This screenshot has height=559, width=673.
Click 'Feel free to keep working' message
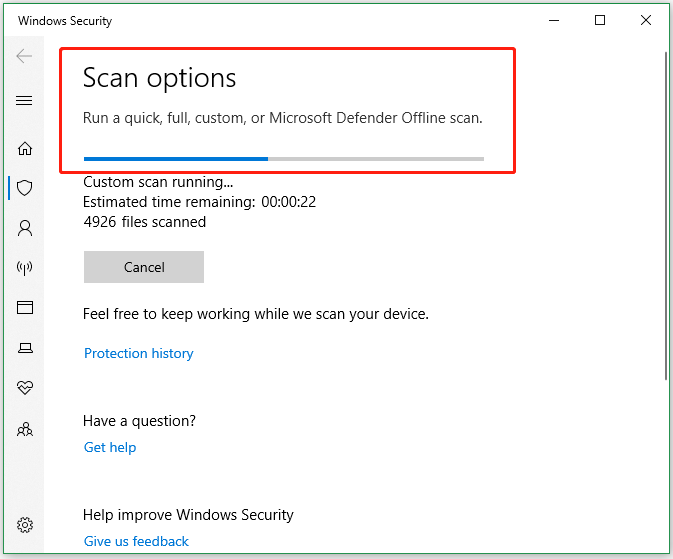coord(256,314)
